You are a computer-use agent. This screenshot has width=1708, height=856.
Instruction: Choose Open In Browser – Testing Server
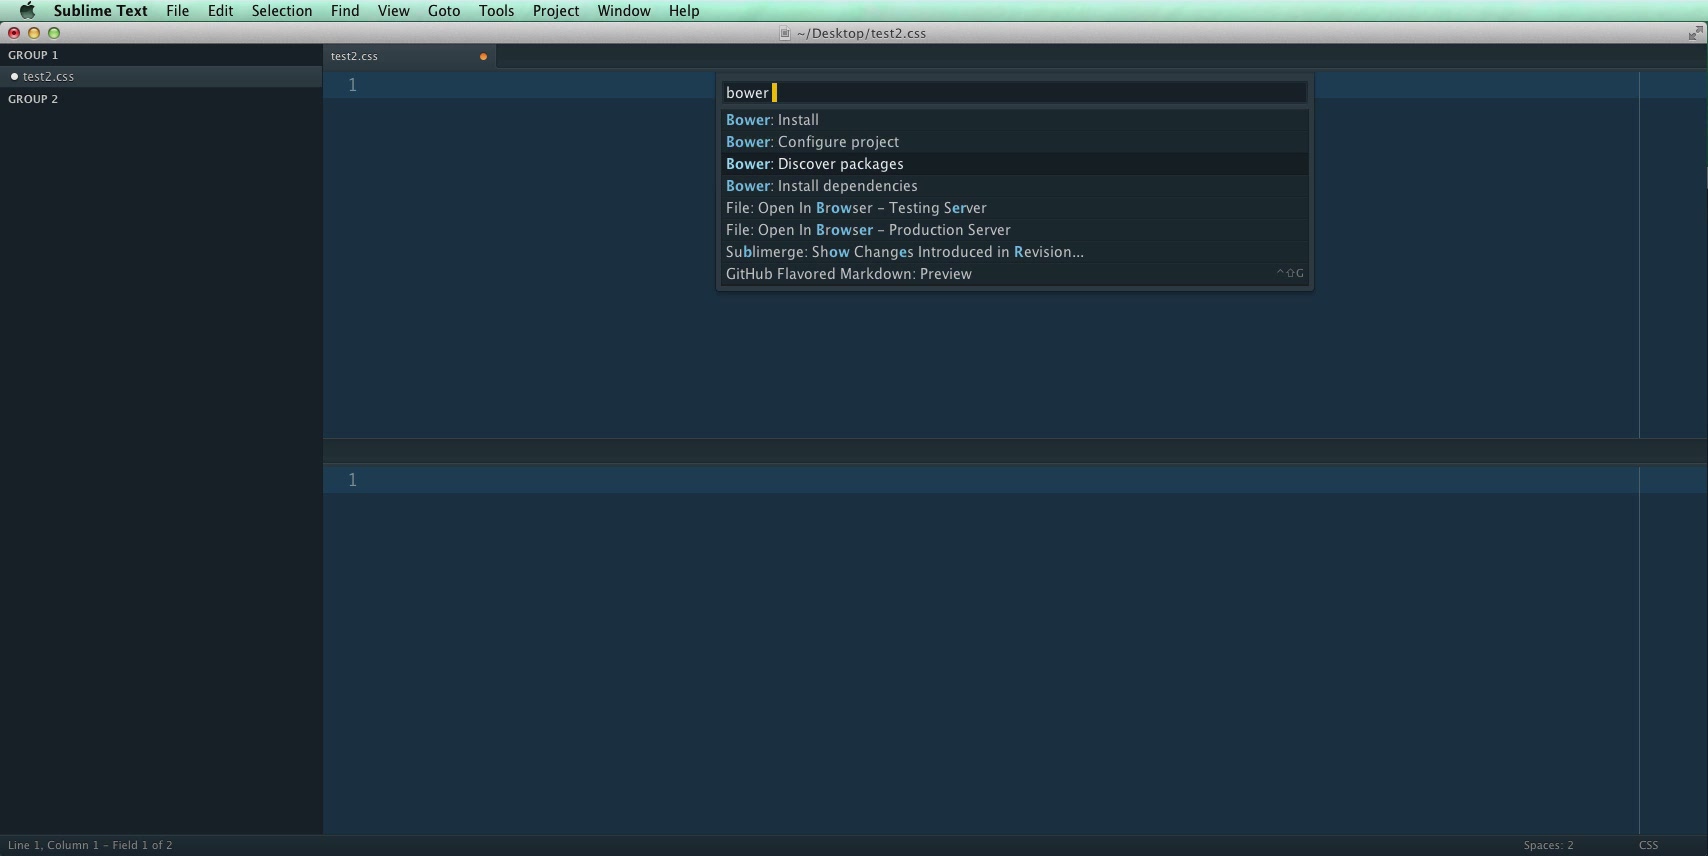click(x=1014, y=208)
